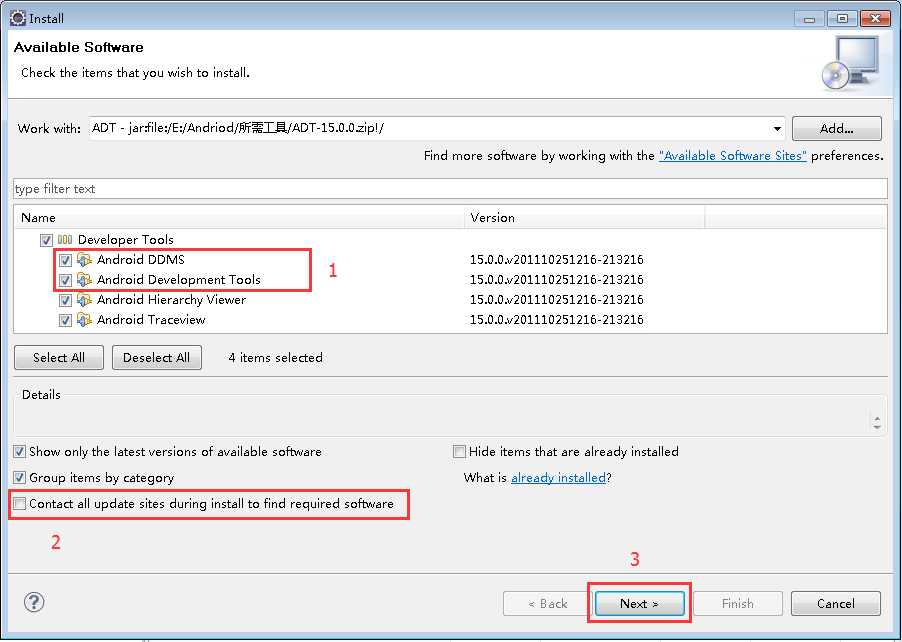Uncheck the Android DDMS checkbox
902x642 pixels.
point(65,260)
